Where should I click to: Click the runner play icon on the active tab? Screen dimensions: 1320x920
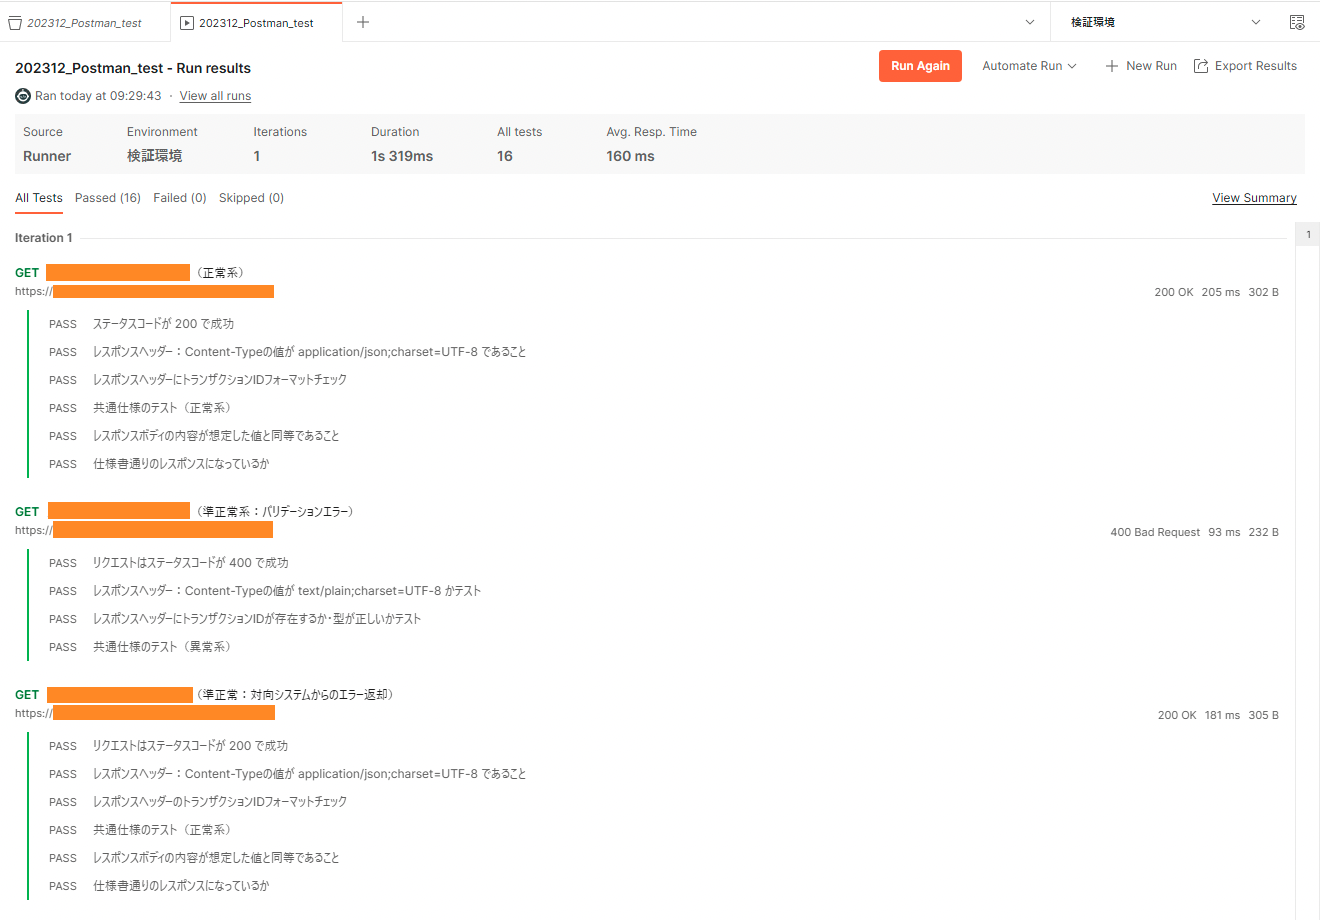coord(186,20)
